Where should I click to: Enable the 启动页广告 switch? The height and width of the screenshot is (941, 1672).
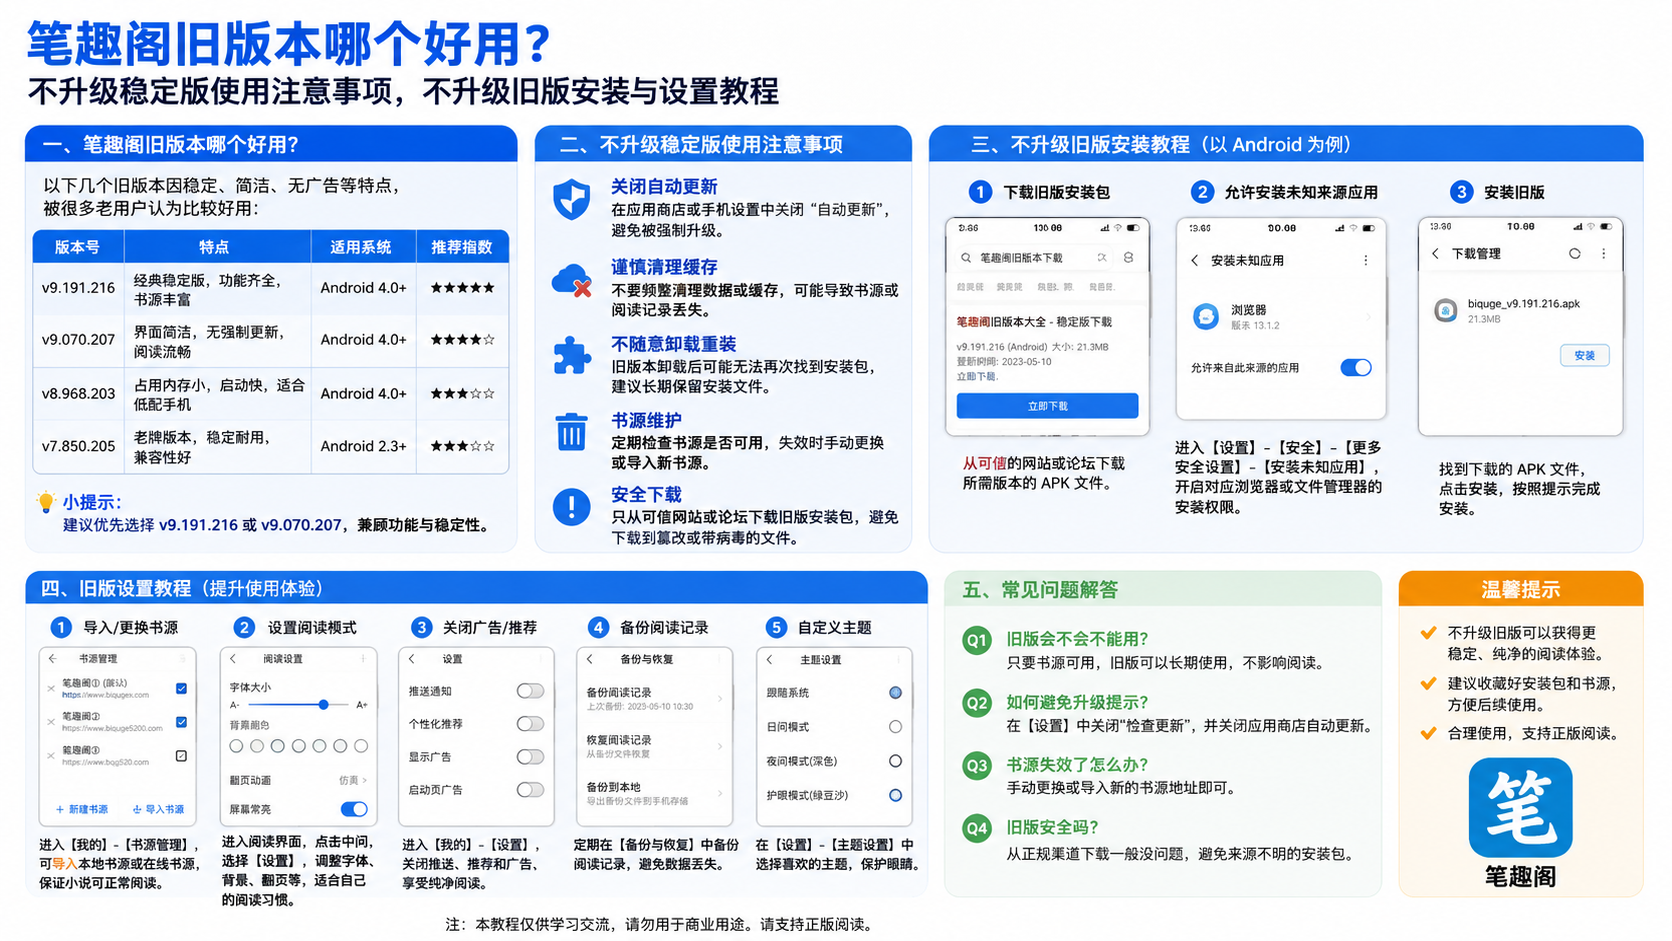coord(530,790)
